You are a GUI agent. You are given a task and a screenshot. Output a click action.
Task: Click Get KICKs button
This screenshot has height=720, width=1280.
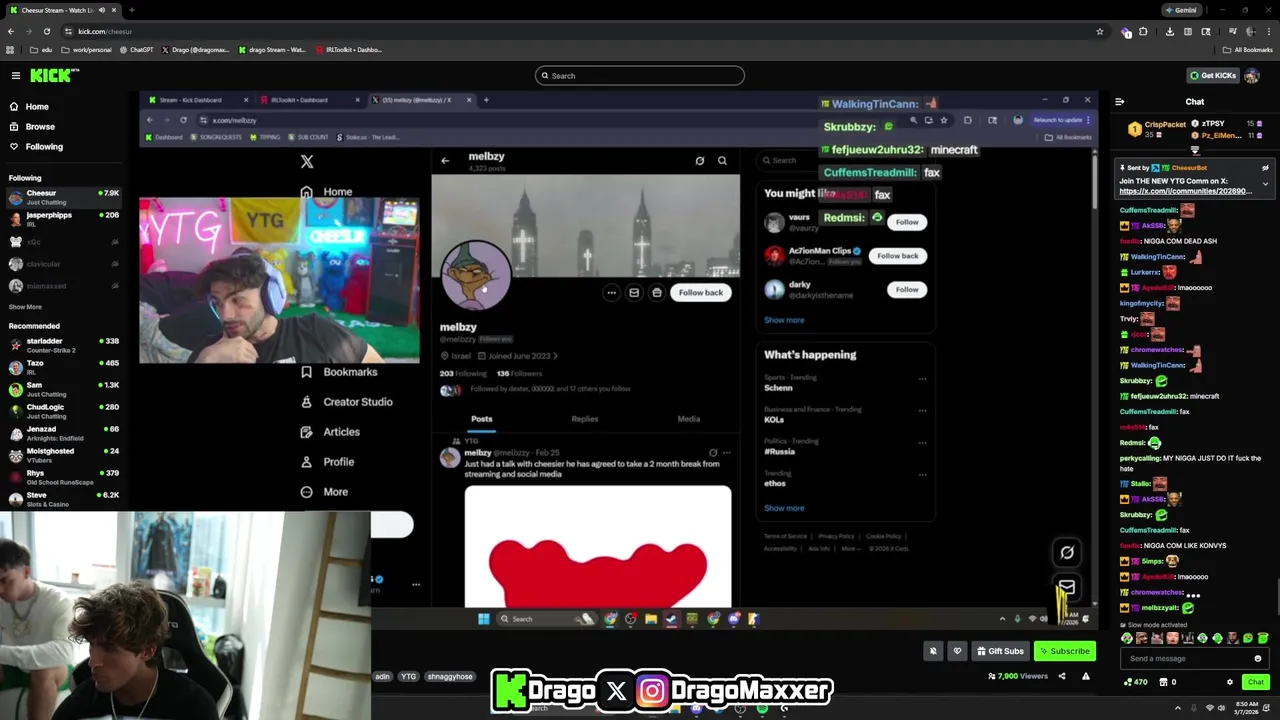1213,75
